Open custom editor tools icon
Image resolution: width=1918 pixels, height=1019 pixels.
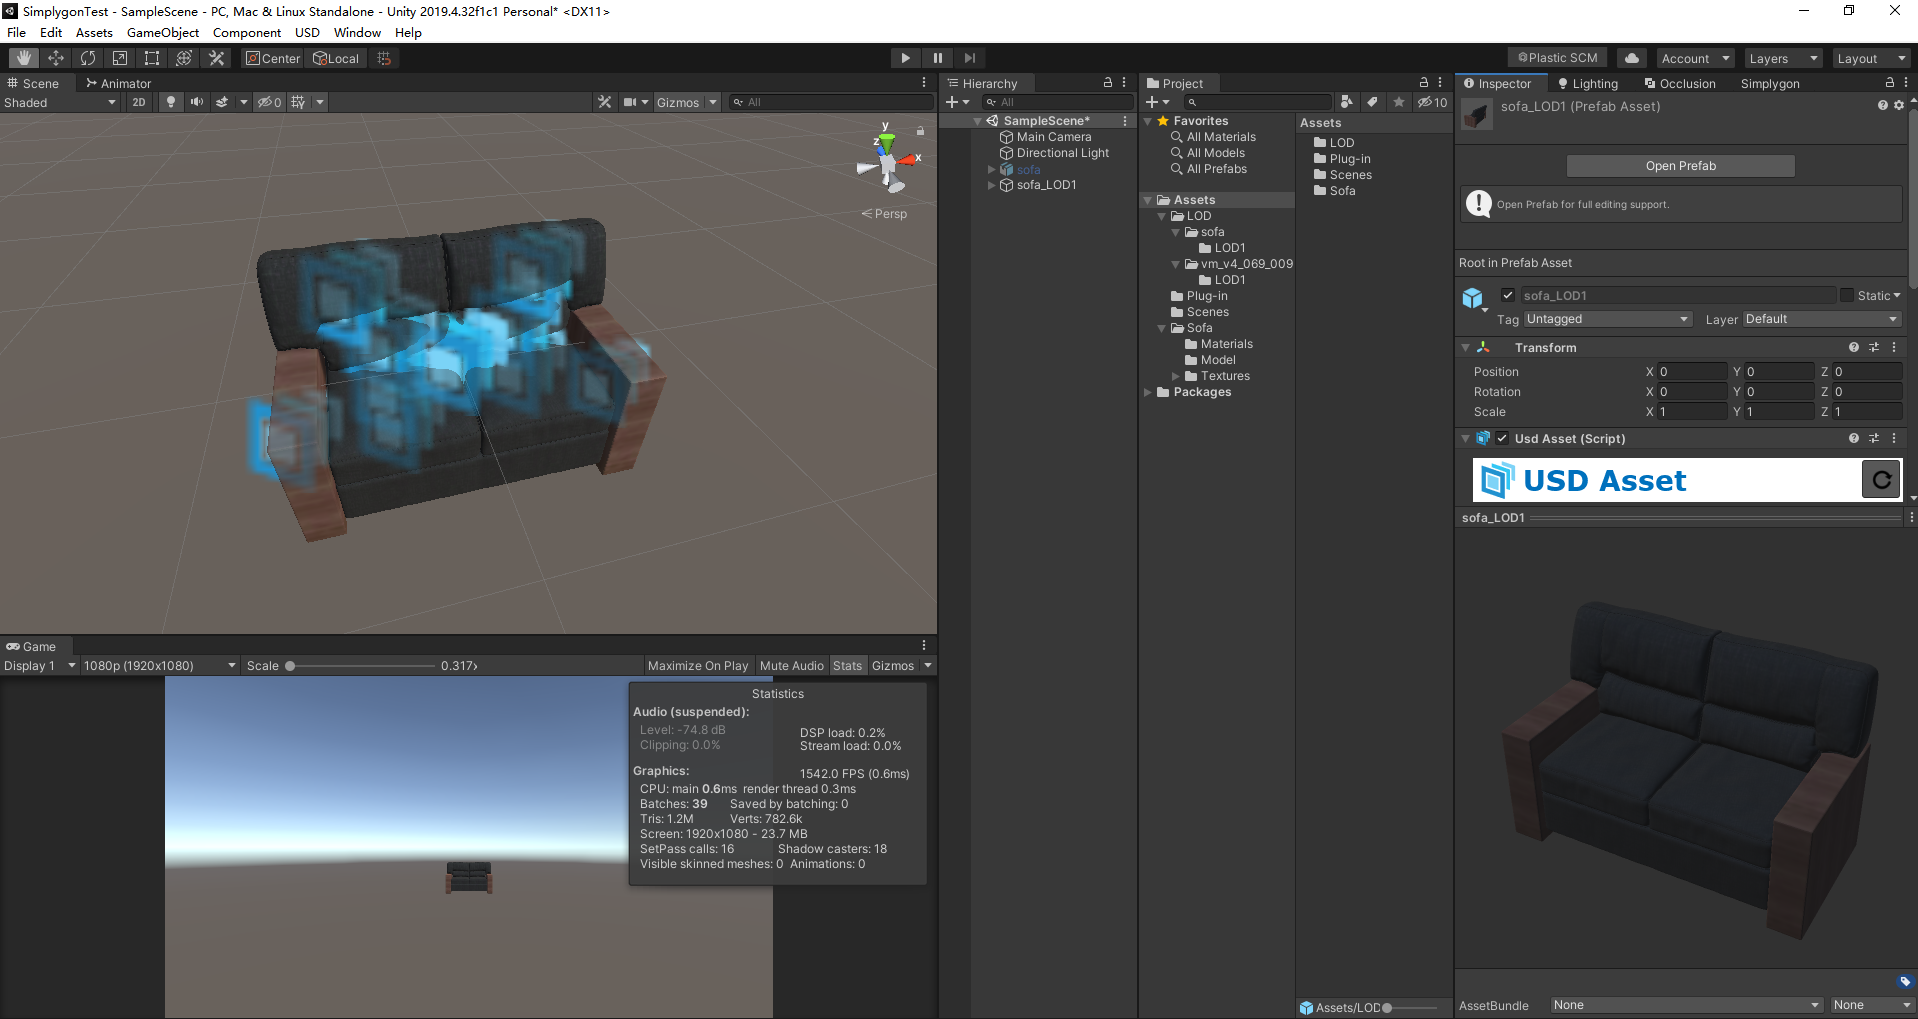216,58
